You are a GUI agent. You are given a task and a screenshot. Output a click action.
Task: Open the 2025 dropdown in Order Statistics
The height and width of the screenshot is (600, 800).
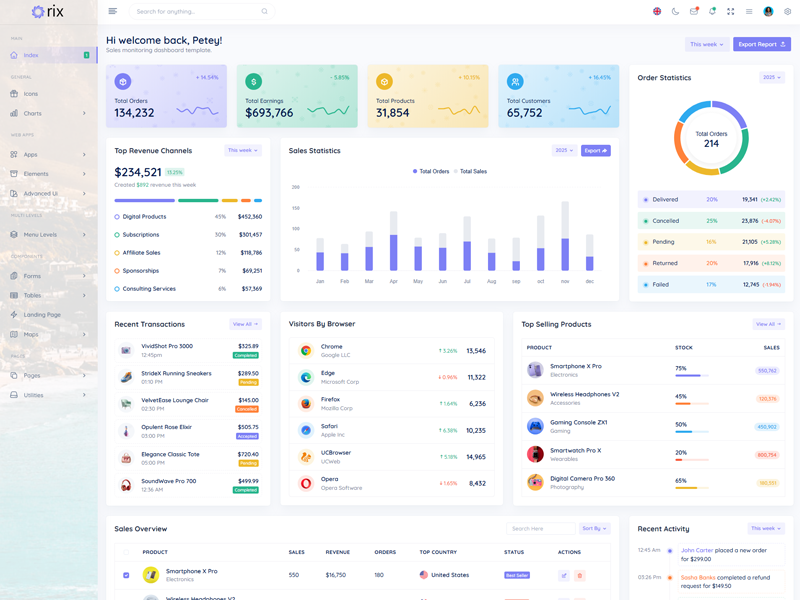772,77
